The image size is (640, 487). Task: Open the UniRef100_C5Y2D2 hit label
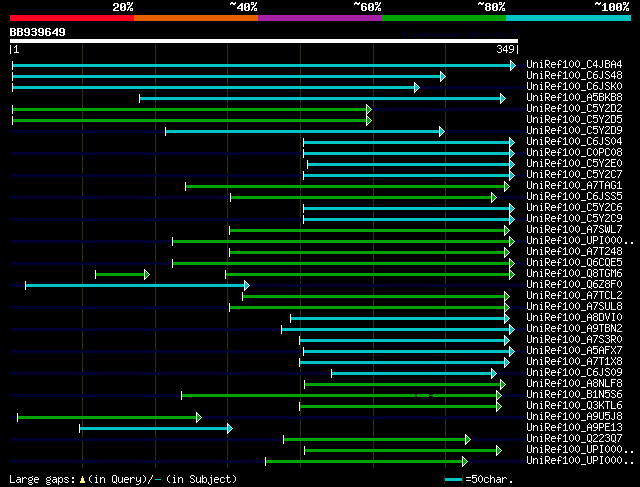pyautogui.click(x=574, y=109)
